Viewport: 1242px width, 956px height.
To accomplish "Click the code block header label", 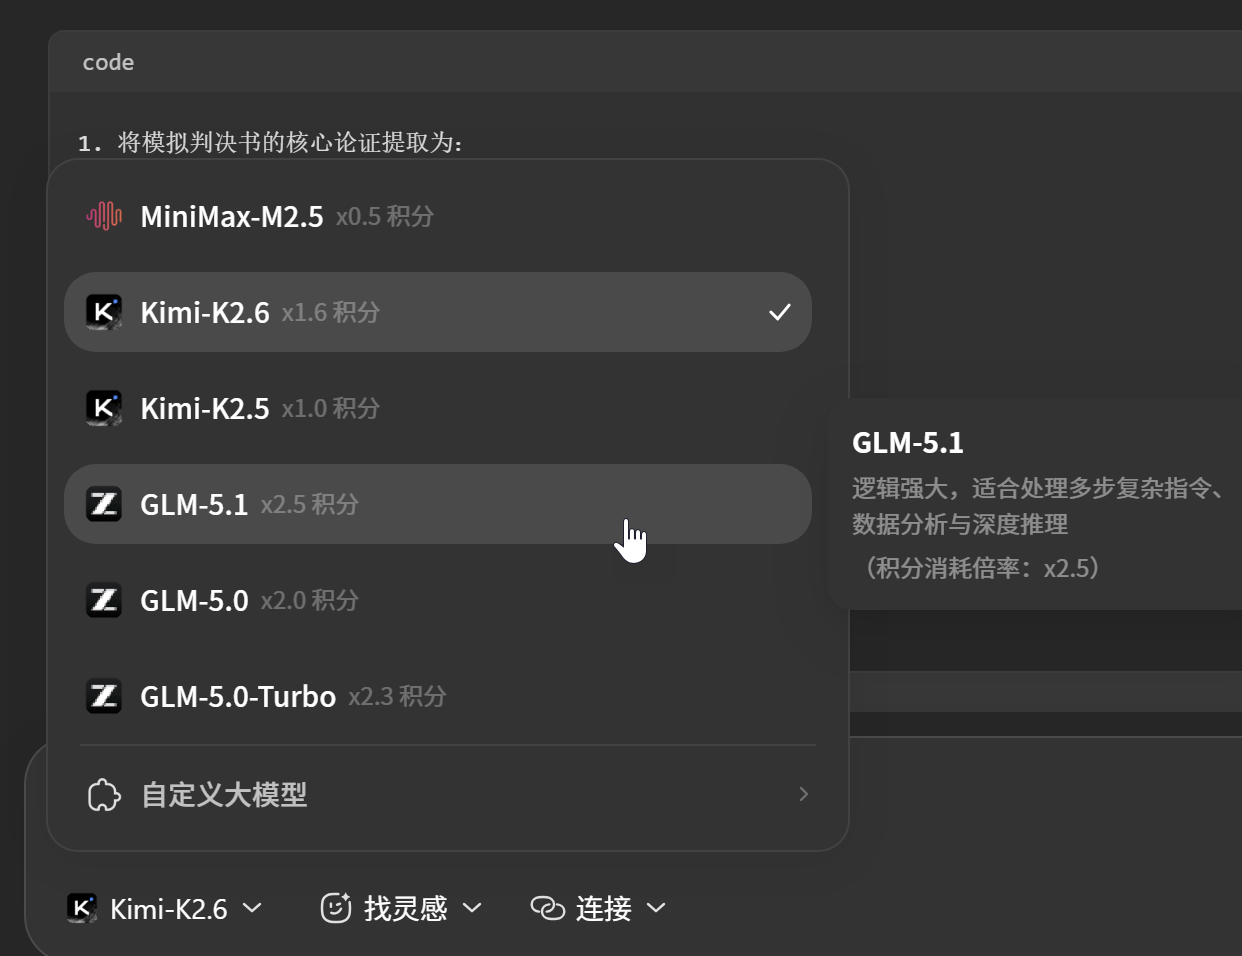I will [108, 62].
